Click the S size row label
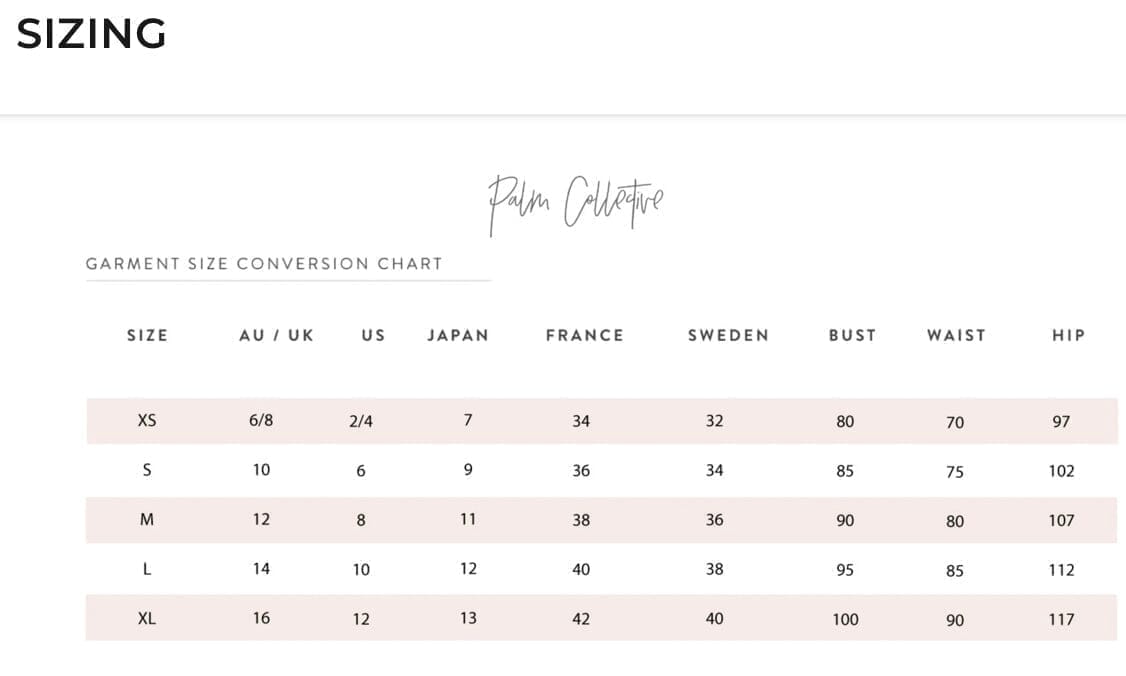 coord(147,470)
